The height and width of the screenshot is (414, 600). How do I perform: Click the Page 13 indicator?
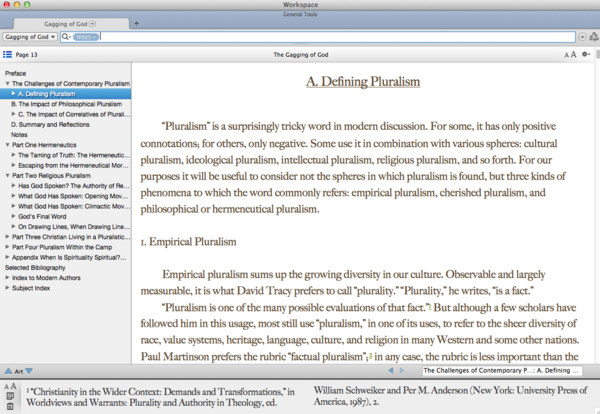coord(26,55)
